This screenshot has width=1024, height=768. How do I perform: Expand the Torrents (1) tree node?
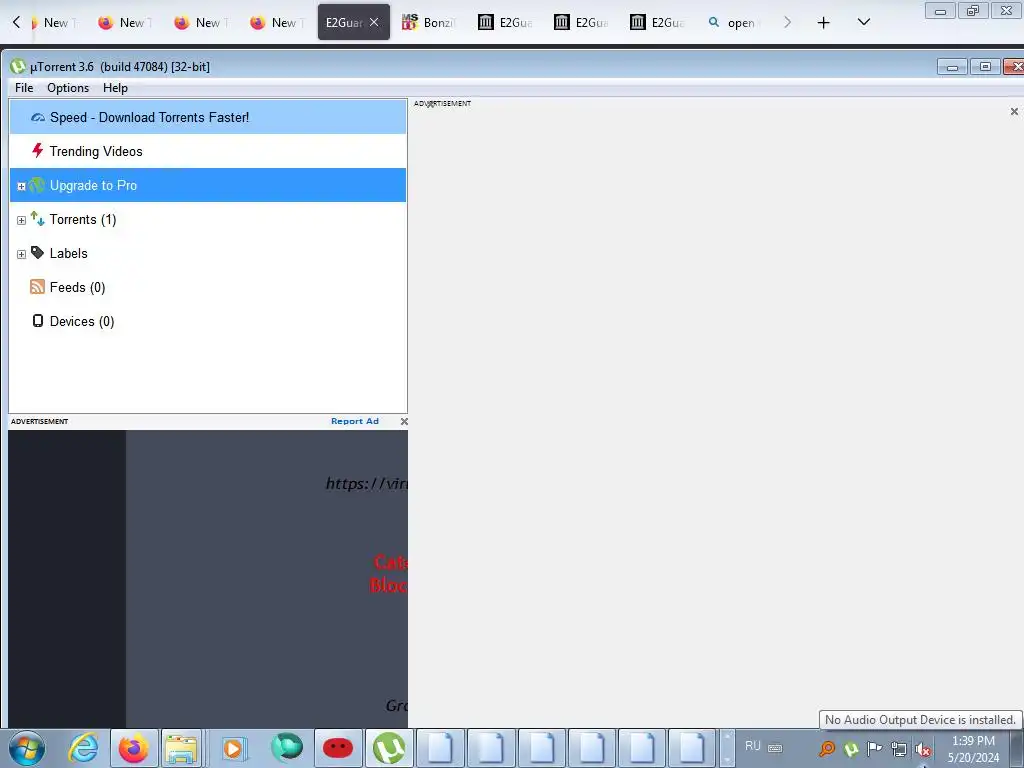(21, 221)
